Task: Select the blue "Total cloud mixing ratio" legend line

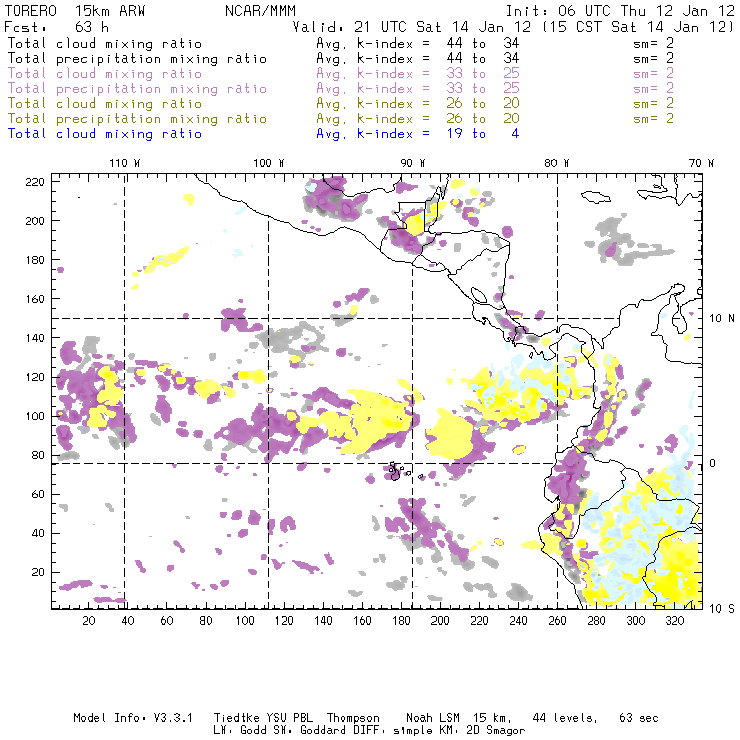Action: [x=105, y=134]
